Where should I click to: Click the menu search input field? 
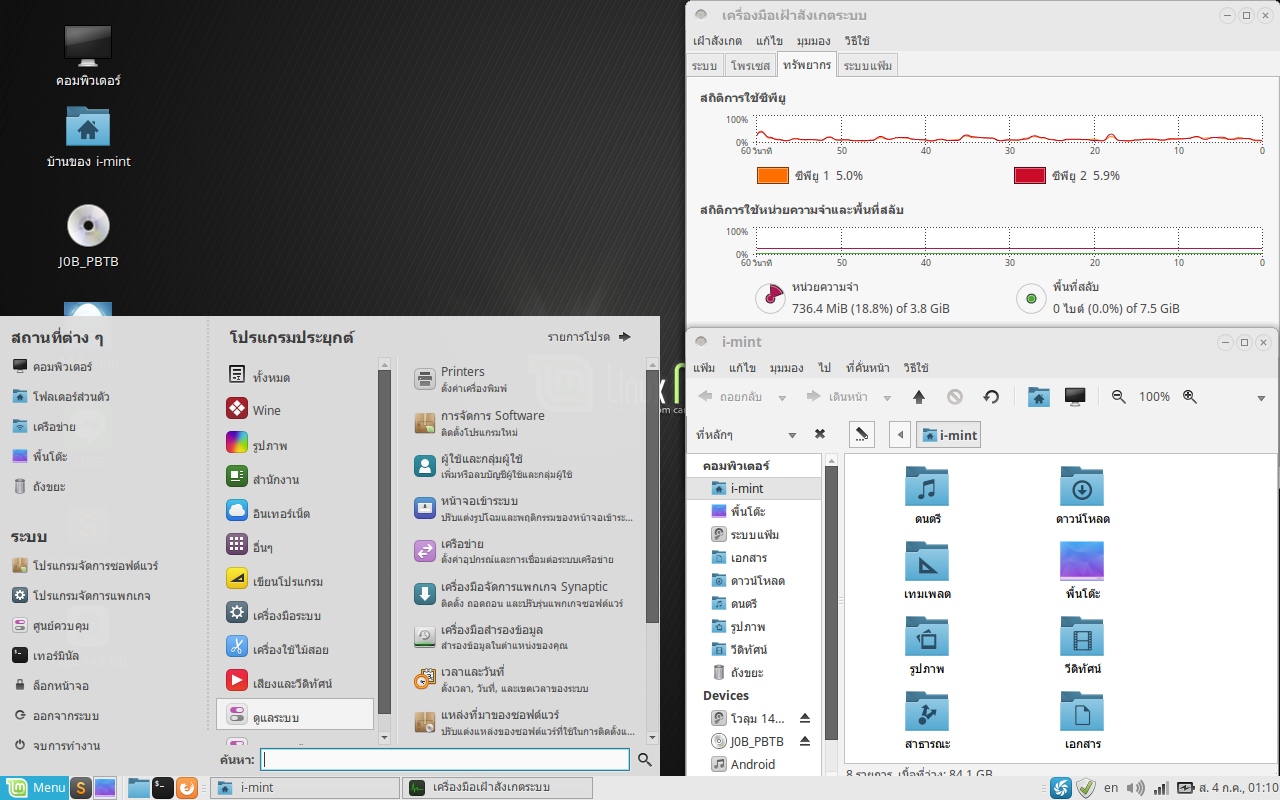pyautogui.click(x=445, y=760)
